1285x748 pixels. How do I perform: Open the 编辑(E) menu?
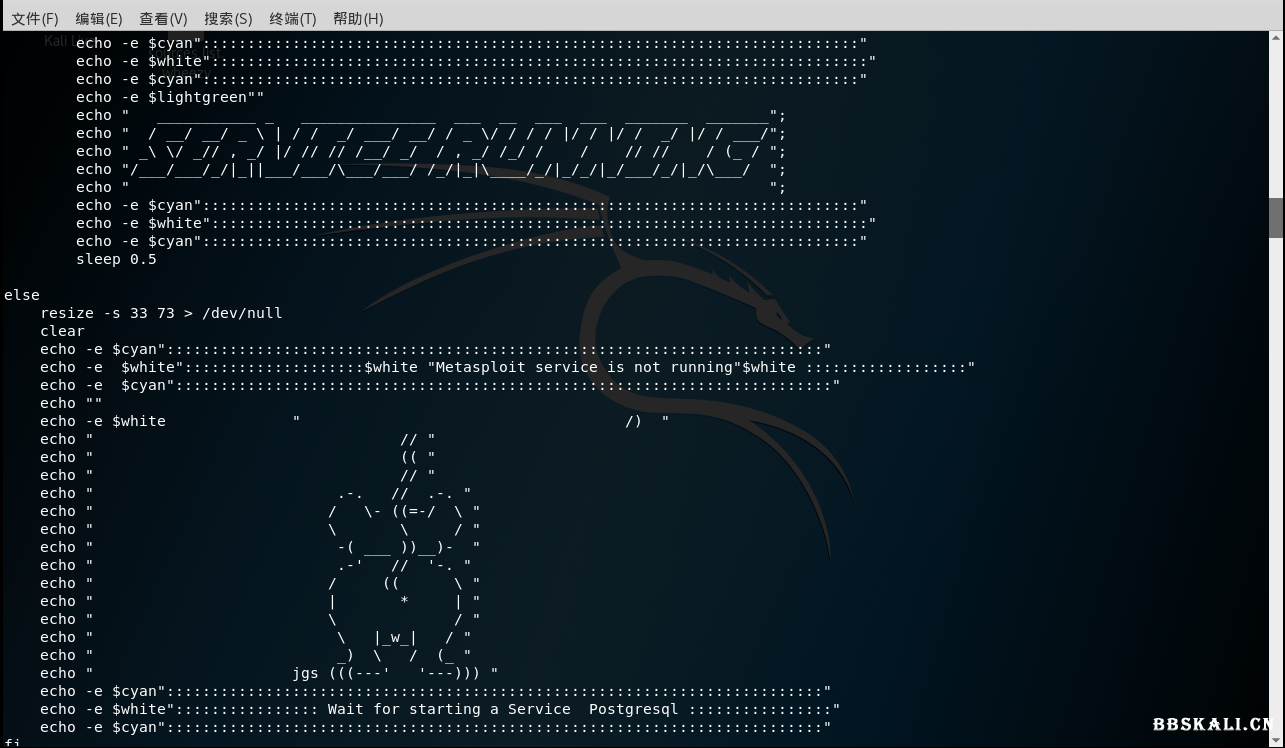(97, 18)
